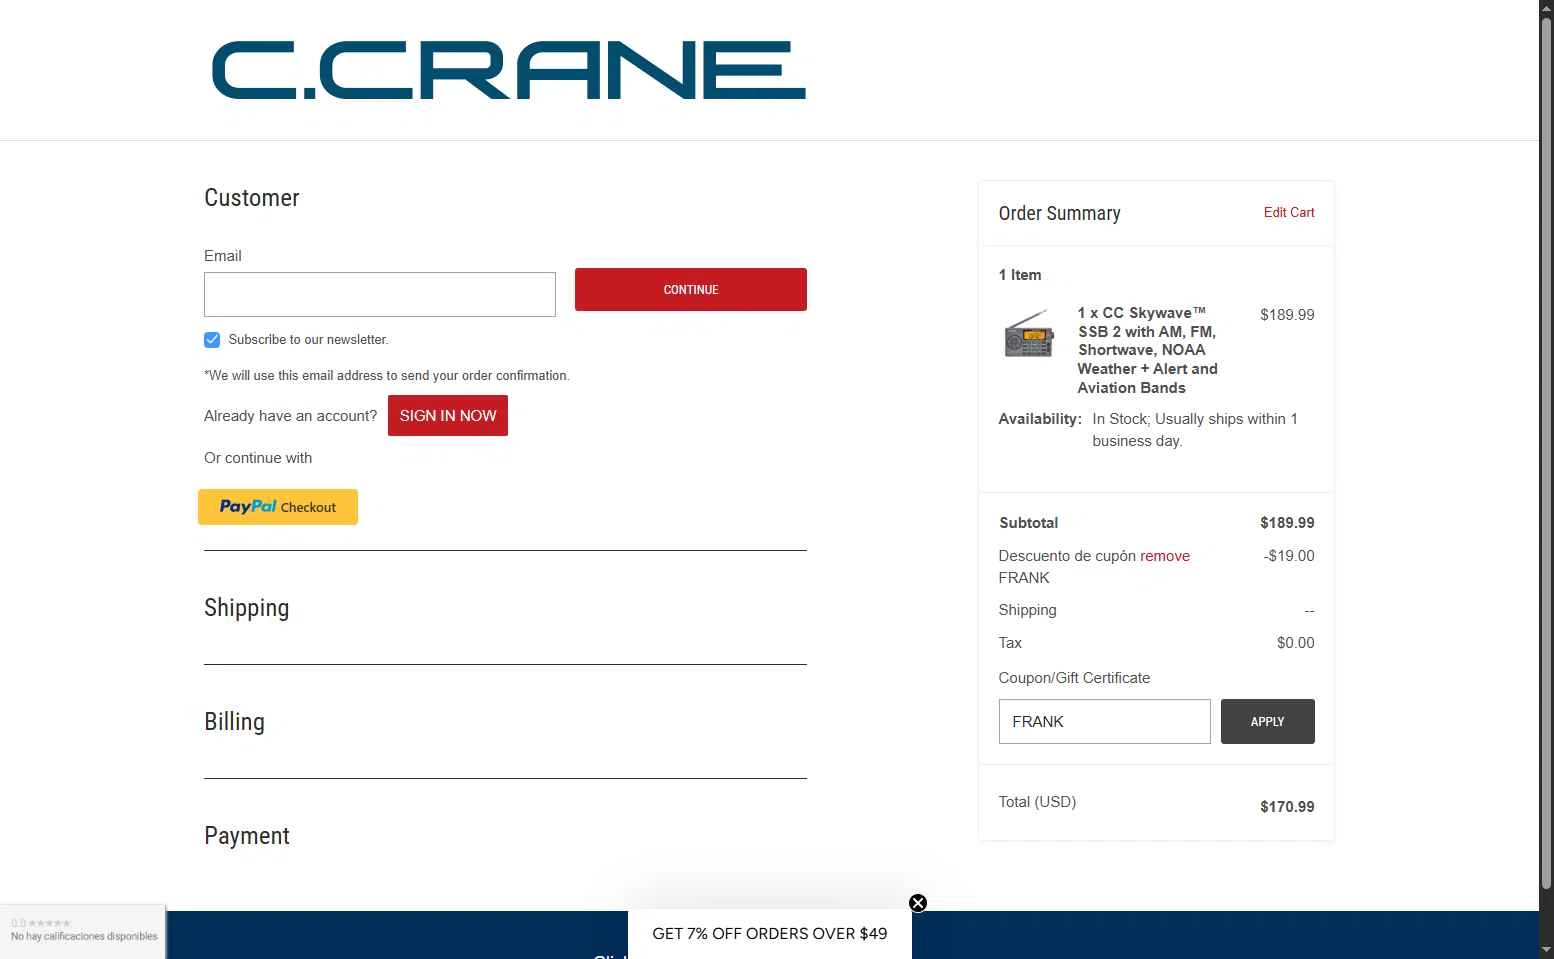The image size is (1554, 959).
Task: Apply the coupon code
Action: 1268,721
